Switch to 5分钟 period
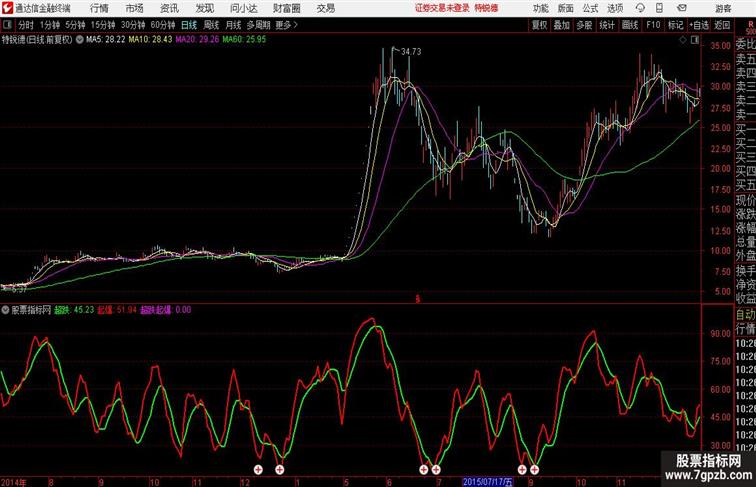Image resolution: width=756 pixels, height=487 pixels. (x=75, y=25)
